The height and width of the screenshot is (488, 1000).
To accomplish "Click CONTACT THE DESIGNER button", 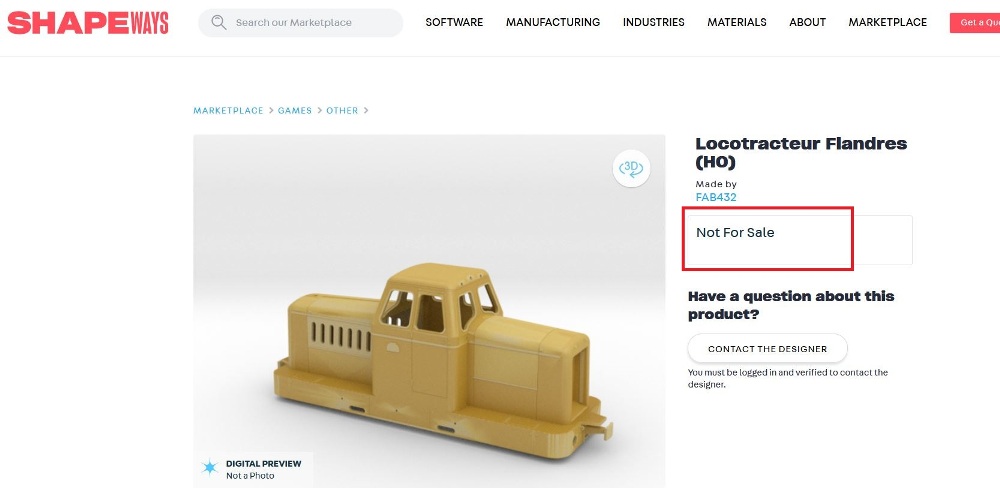I will [x=767, y=349].
